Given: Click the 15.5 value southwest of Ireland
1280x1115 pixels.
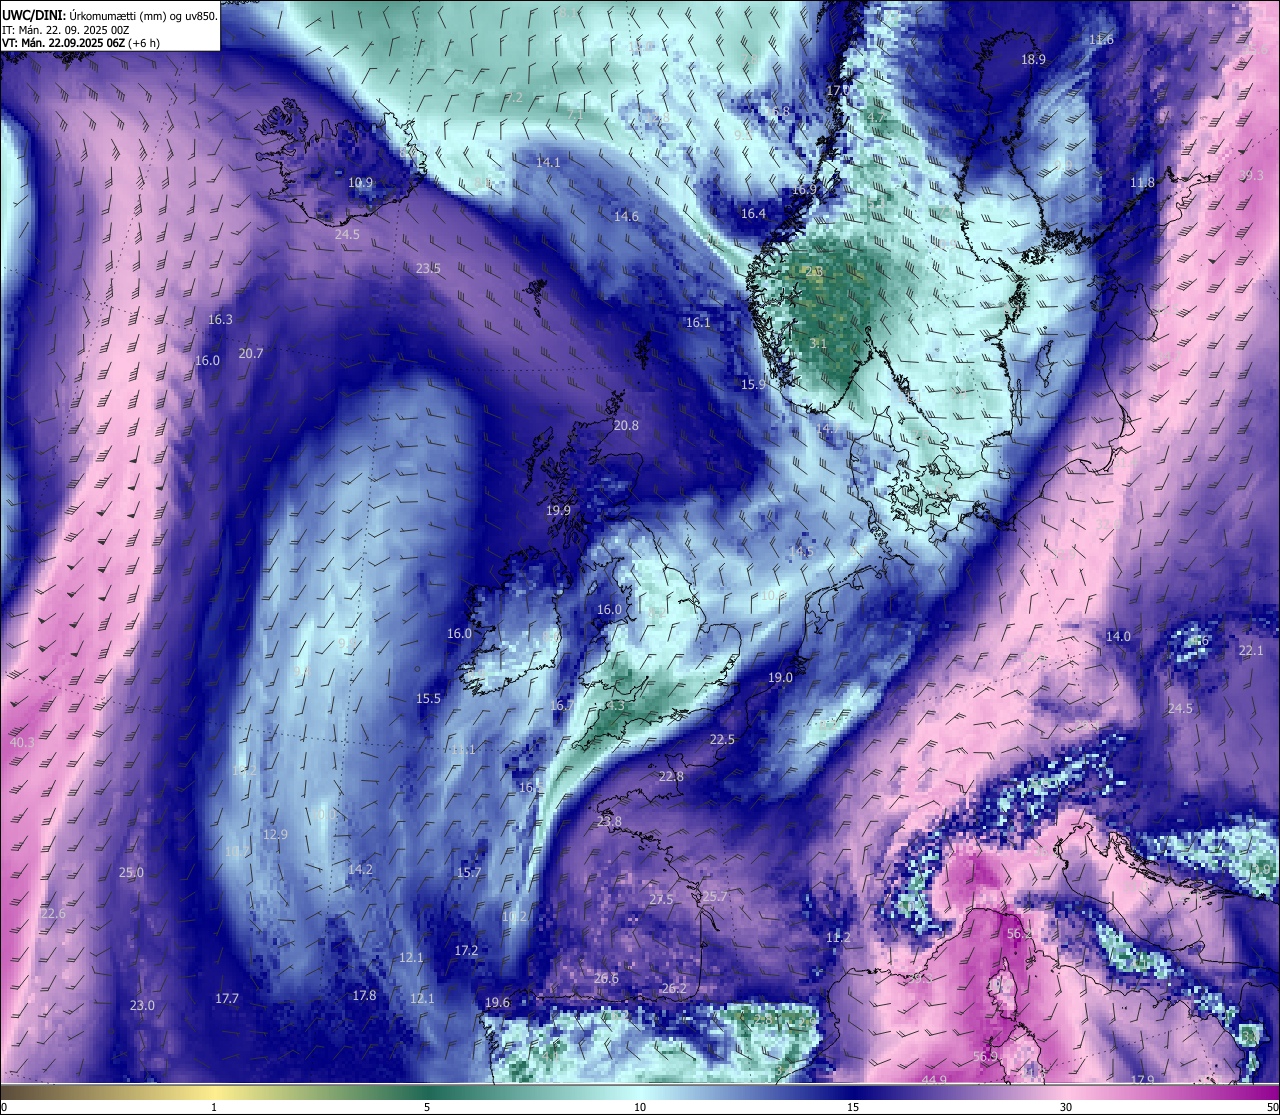Looking at the screenshot, I should click(x=428, y=698).
